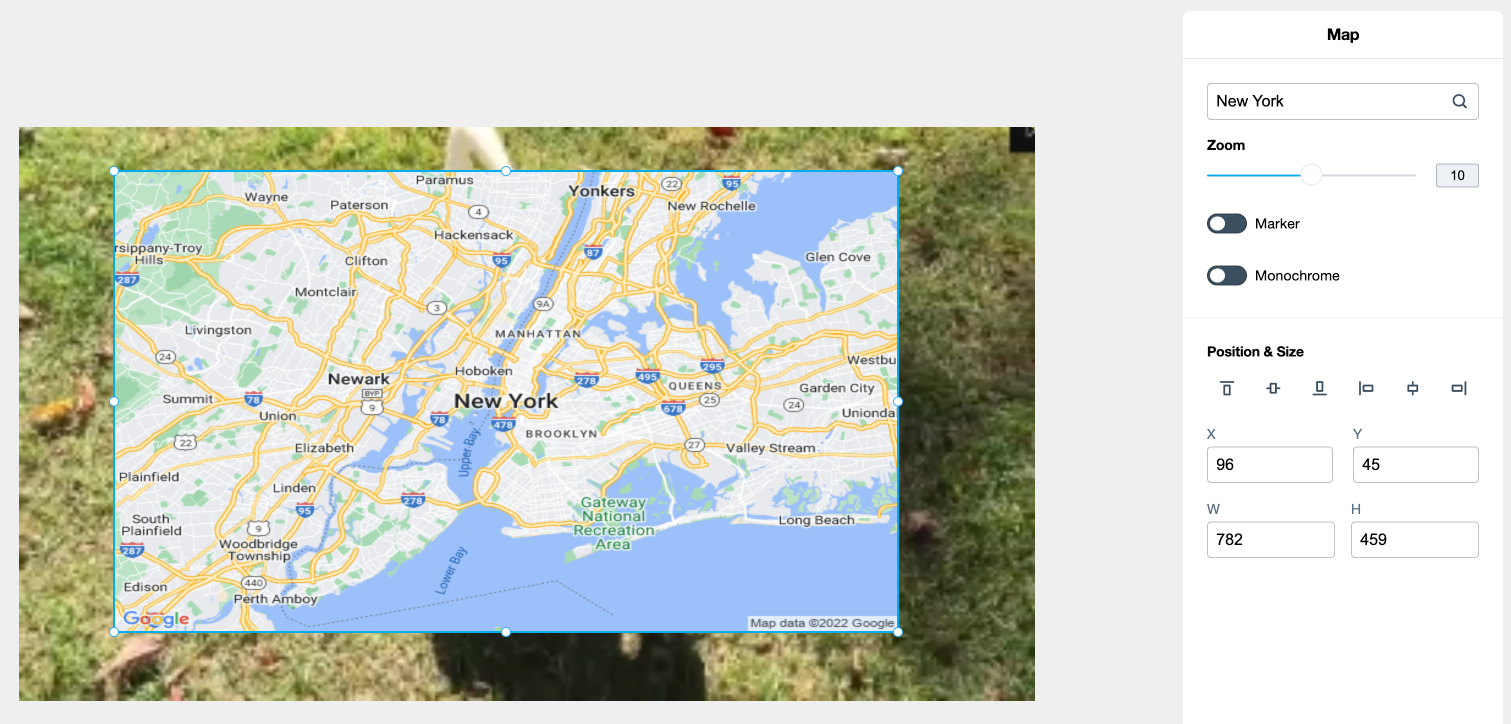Click the W width field
Screen dimensions: 1511x724
[x=1270, y=540]
